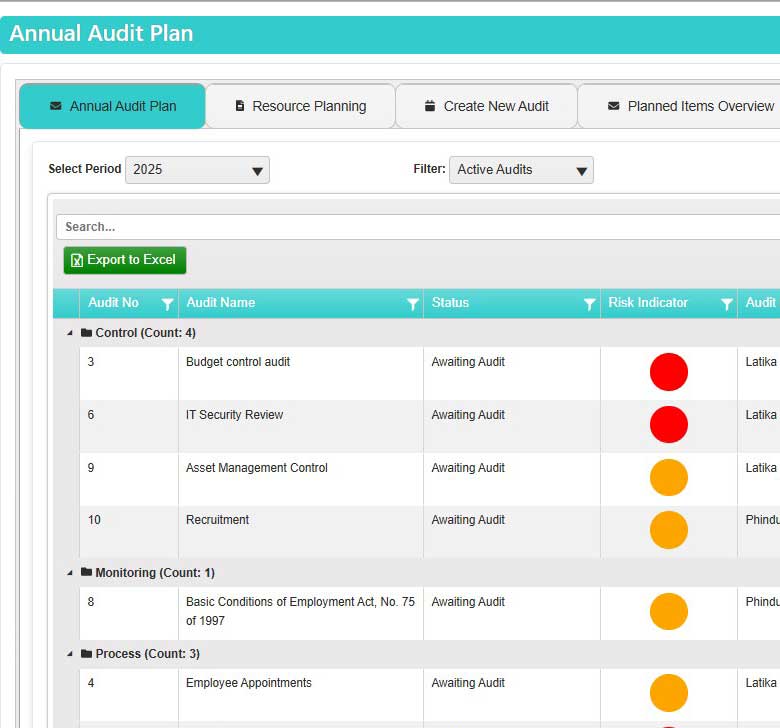The width and height of the screenshot is (780, 728).
Task: Click the Resource Planning document icon
Action: click(x=240, y=106)
